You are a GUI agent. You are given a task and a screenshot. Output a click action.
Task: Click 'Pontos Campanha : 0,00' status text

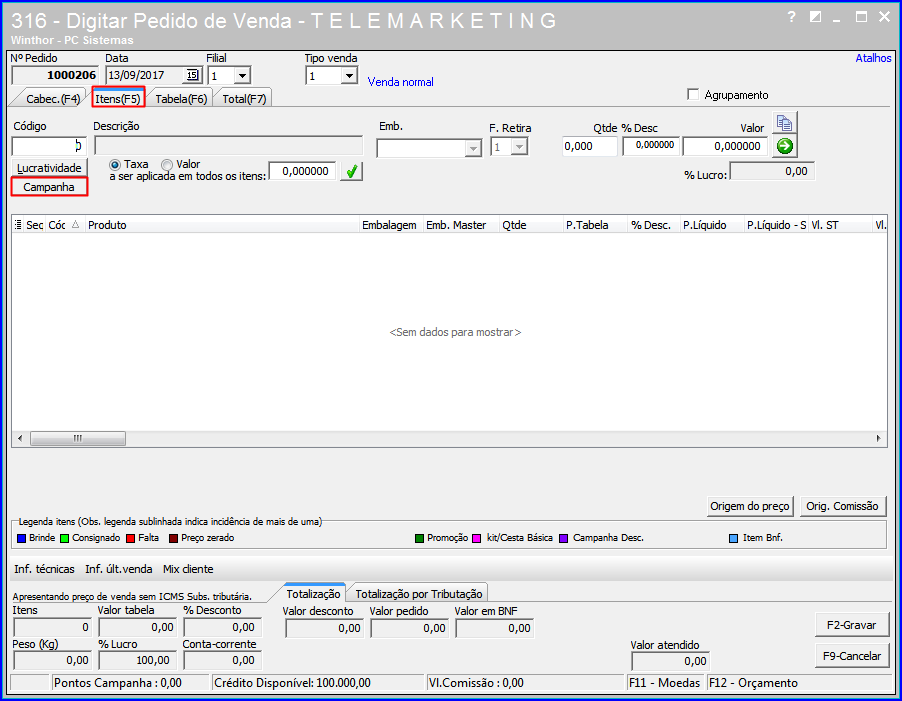(117, 683)
